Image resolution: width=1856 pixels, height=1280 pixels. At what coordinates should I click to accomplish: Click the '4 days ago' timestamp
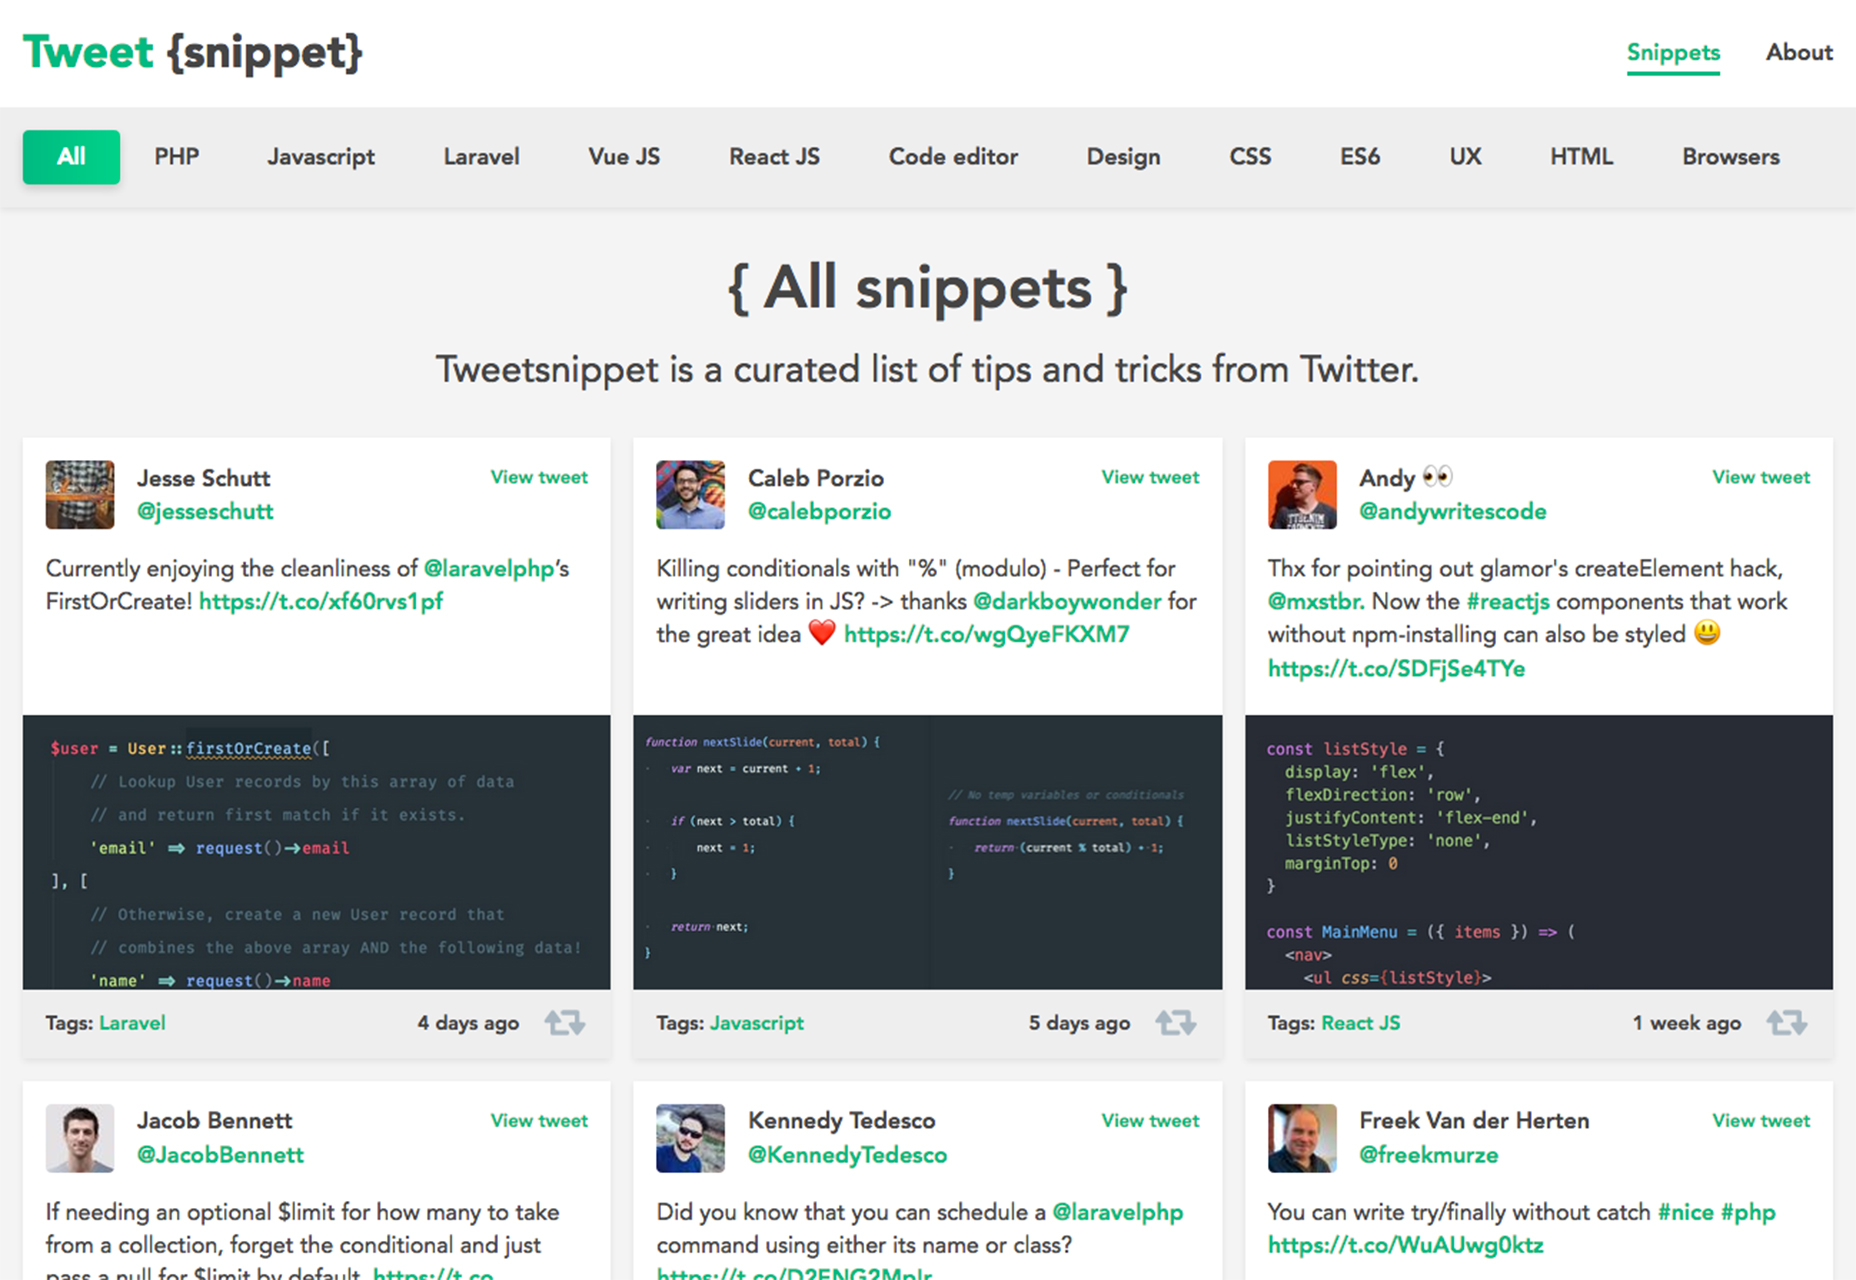coord(468,1023)
